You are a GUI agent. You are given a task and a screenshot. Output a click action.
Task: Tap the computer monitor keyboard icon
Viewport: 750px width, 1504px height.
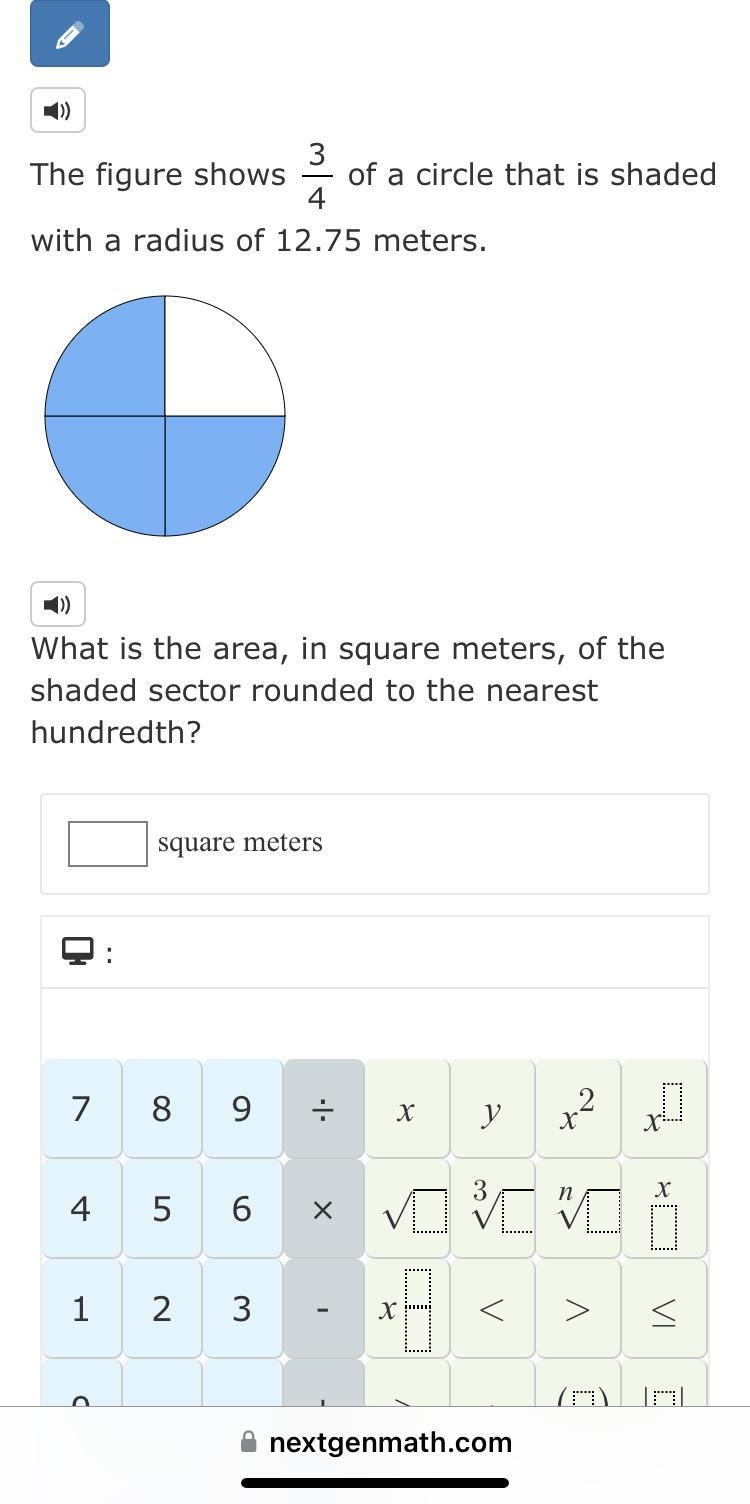click(78, 951)
